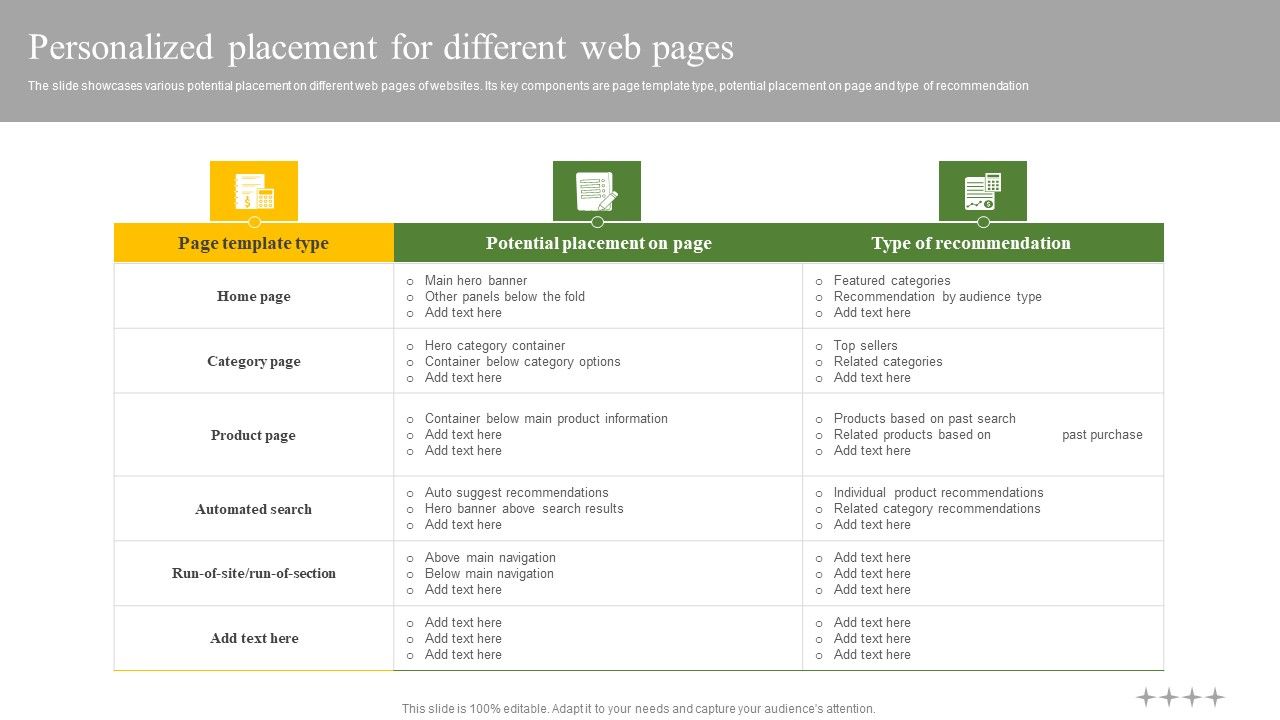Select the 'Run-of-site/run-of-section' row label
This screenshot has height=720, width=1280.
(254, 573)
